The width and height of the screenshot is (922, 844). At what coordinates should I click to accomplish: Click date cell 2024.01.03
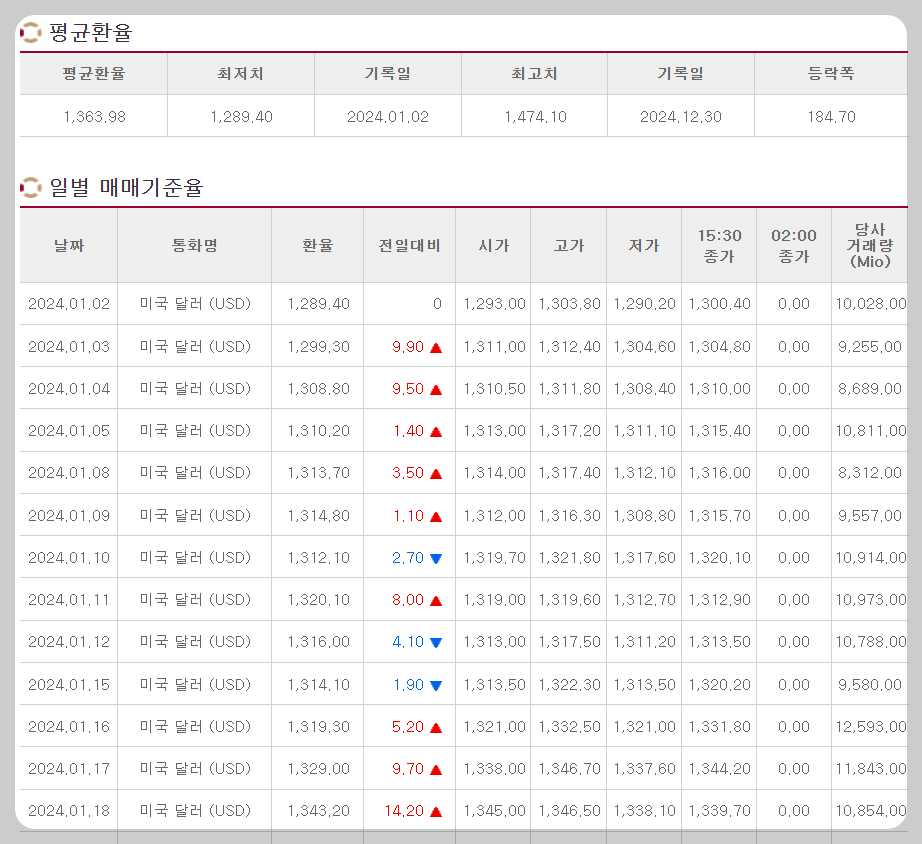69,346
